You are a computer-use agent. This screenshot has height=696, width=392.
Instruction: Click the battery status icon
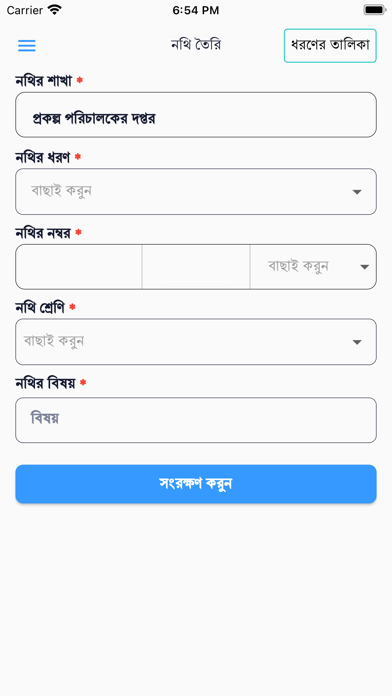coord(374,10)
